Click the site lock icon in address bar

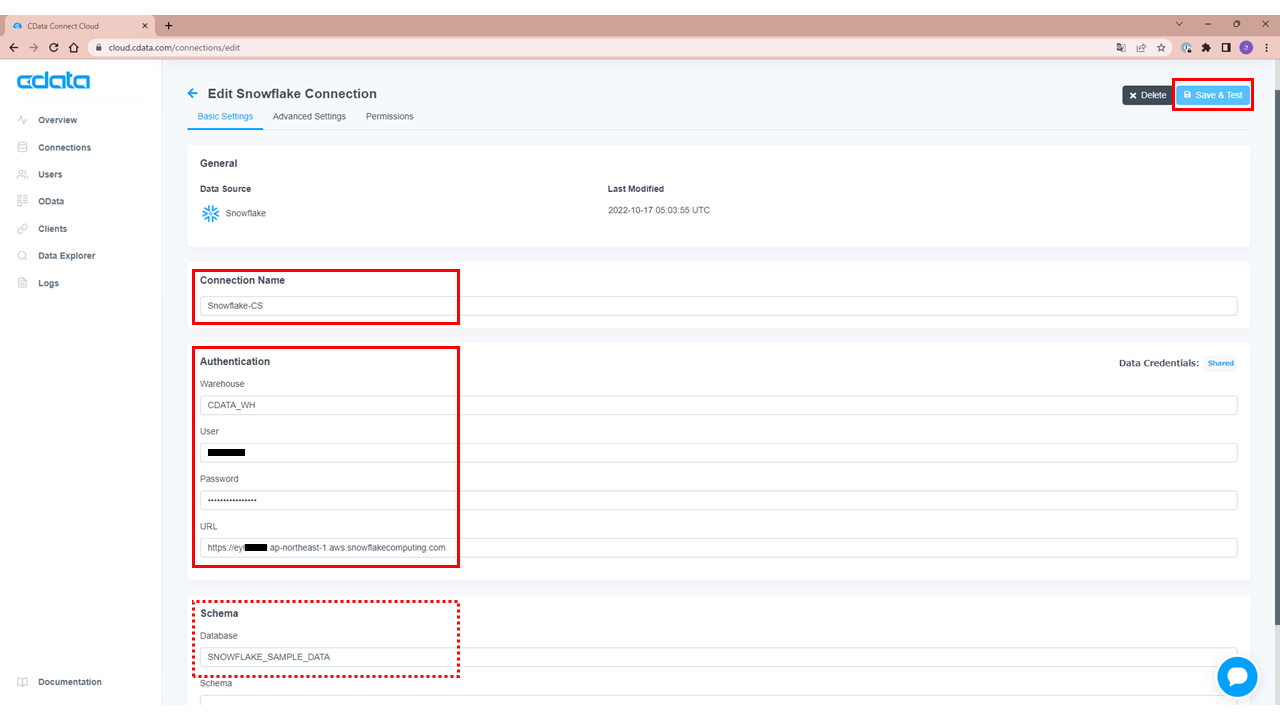click(98, 47)
